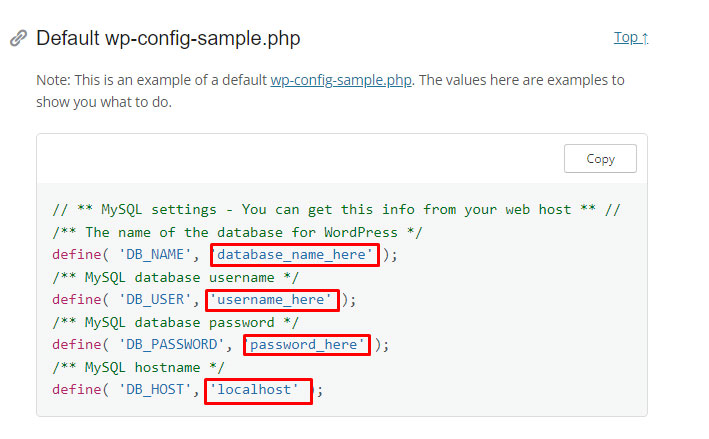
Task: Click the 'DB_NAME' constant in code
Action: tap(154, 255)
